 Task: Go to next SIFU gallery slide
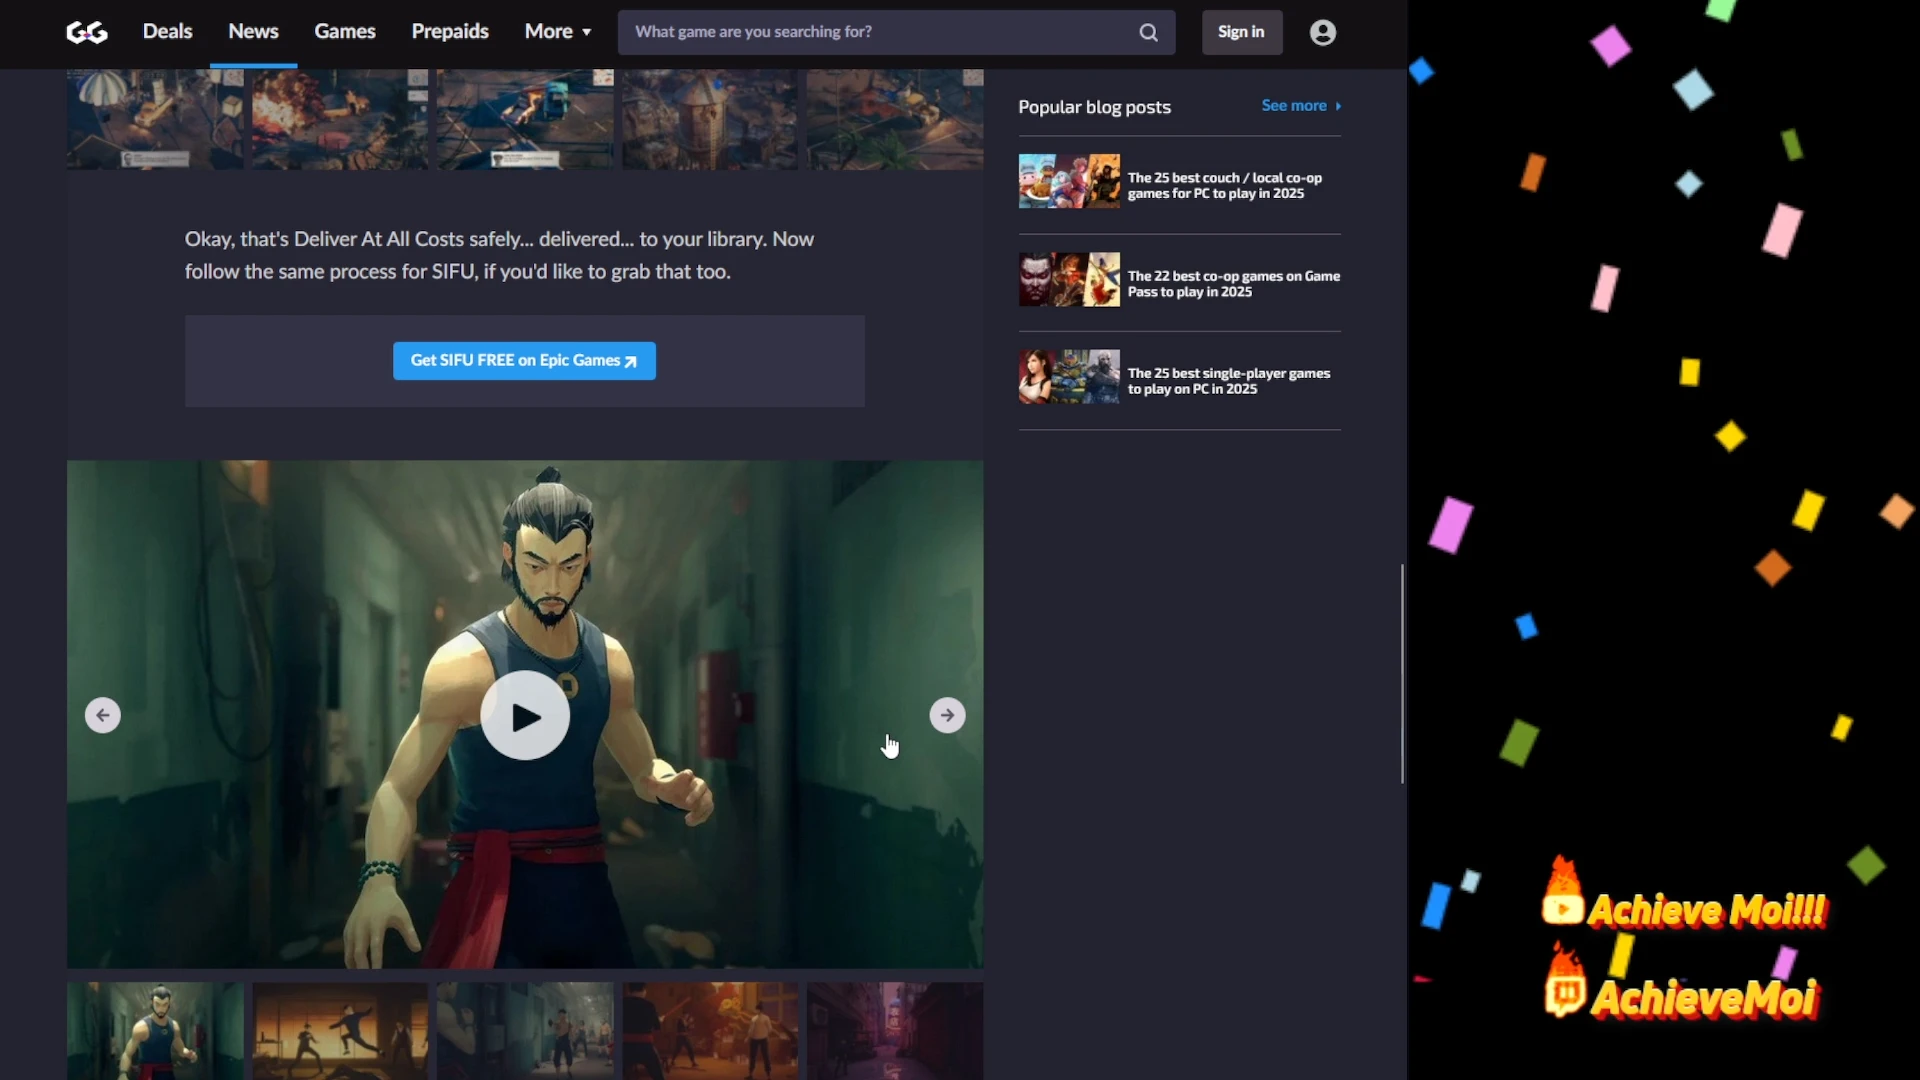[x=947, y=715]
